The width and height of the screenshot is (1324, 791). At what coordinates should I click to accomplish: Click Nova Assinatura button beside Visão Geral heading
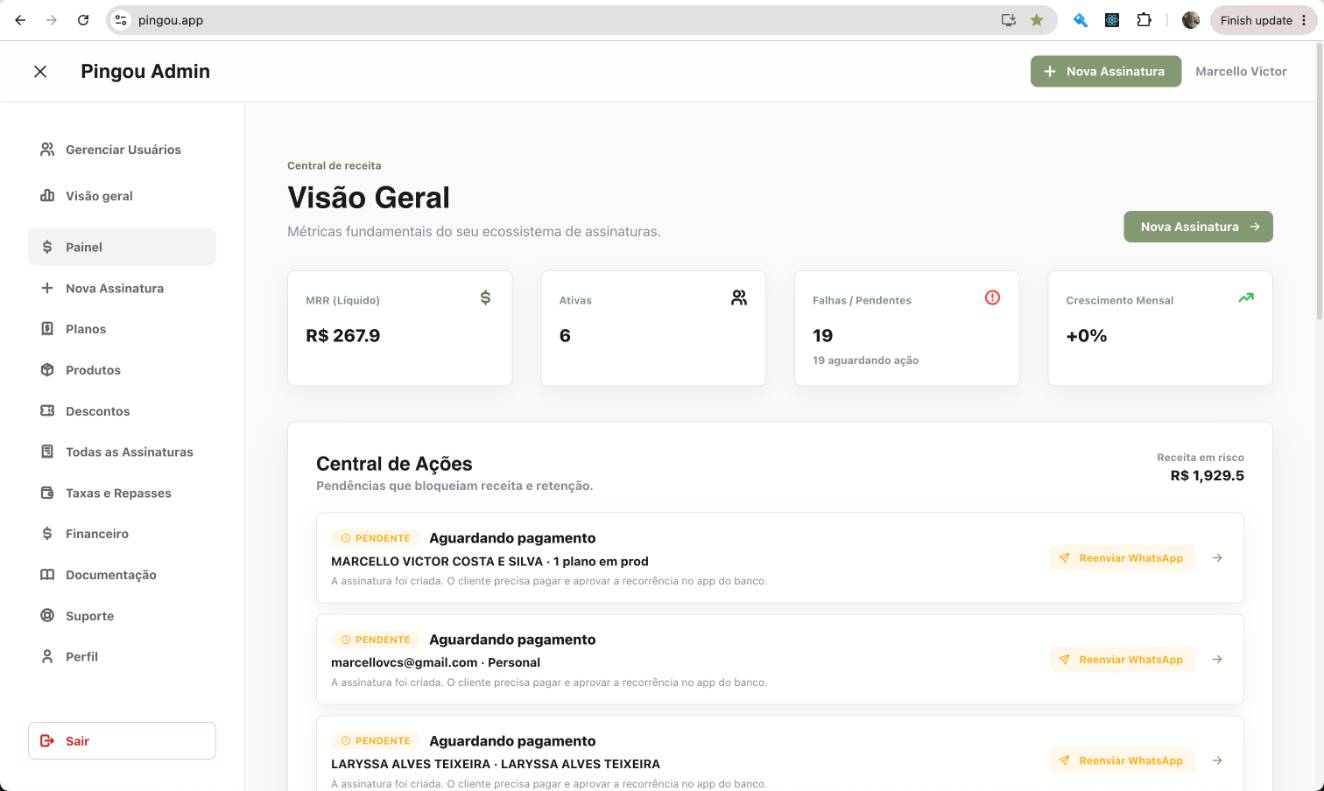click(x=1198, y=226)
